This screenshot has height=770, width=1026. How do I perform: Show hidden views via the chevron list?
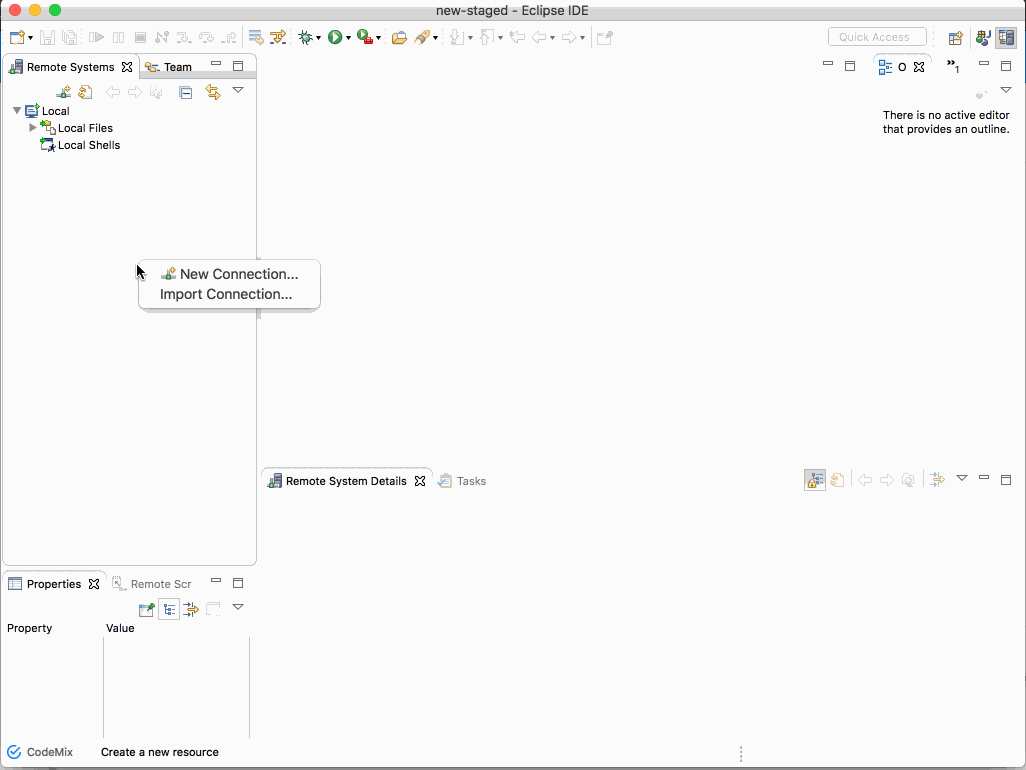tap(953, 65)
